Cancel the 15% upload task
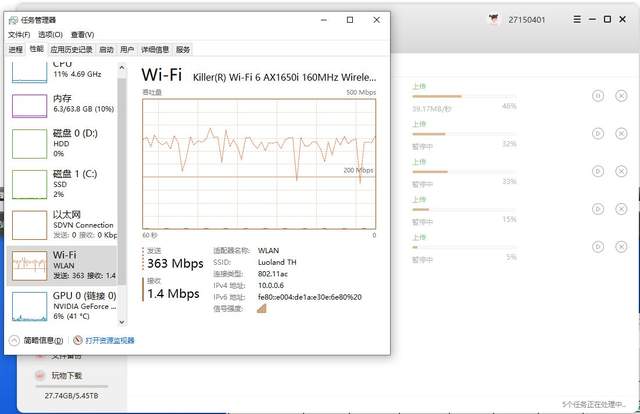The width and height of the screenshot is (640, 414). click(621, 209)
